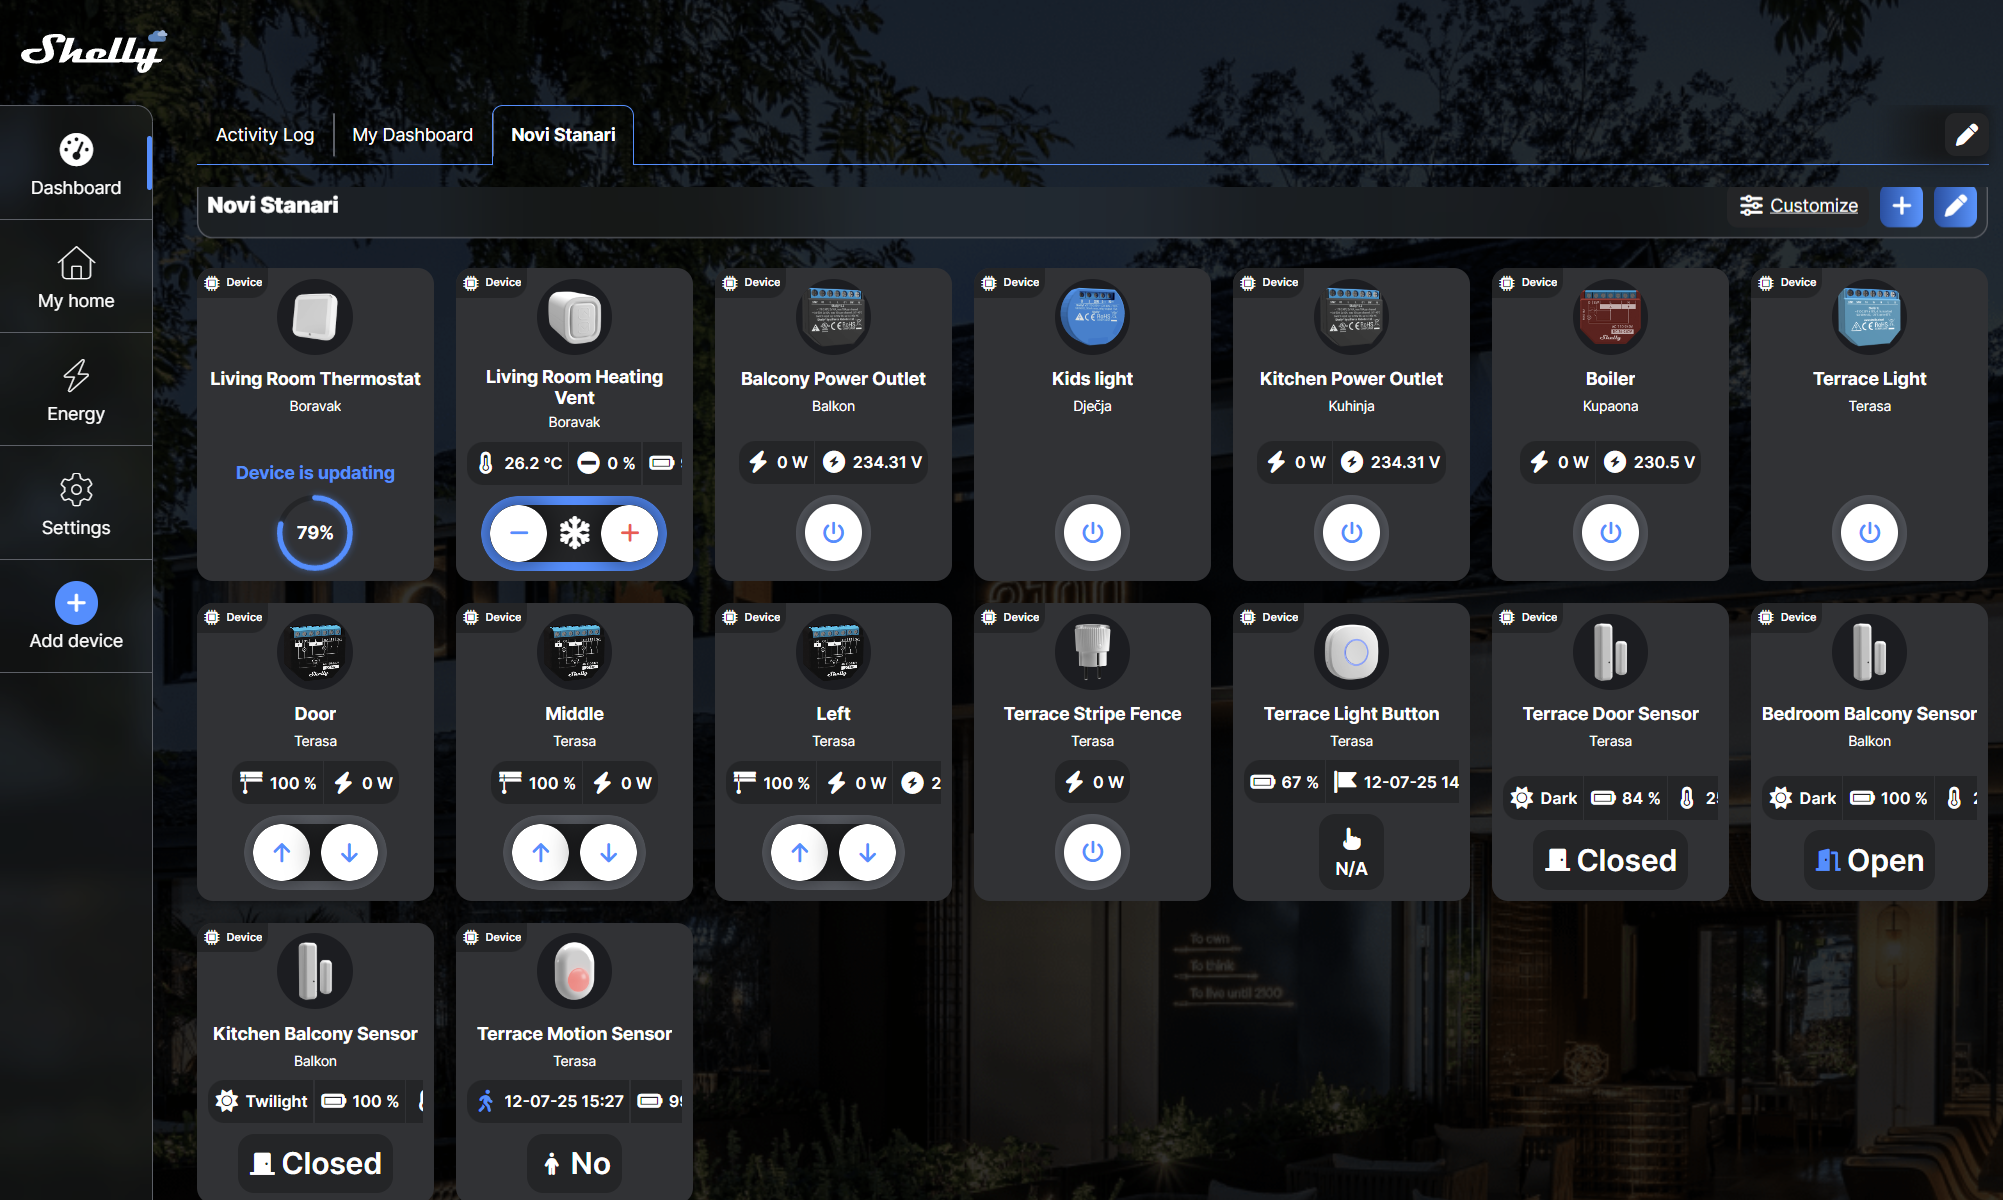Viewport: 2003px width, 1200px height.
Task: Open the Energy section in sidebar
Action: click(x=76, y=390)
